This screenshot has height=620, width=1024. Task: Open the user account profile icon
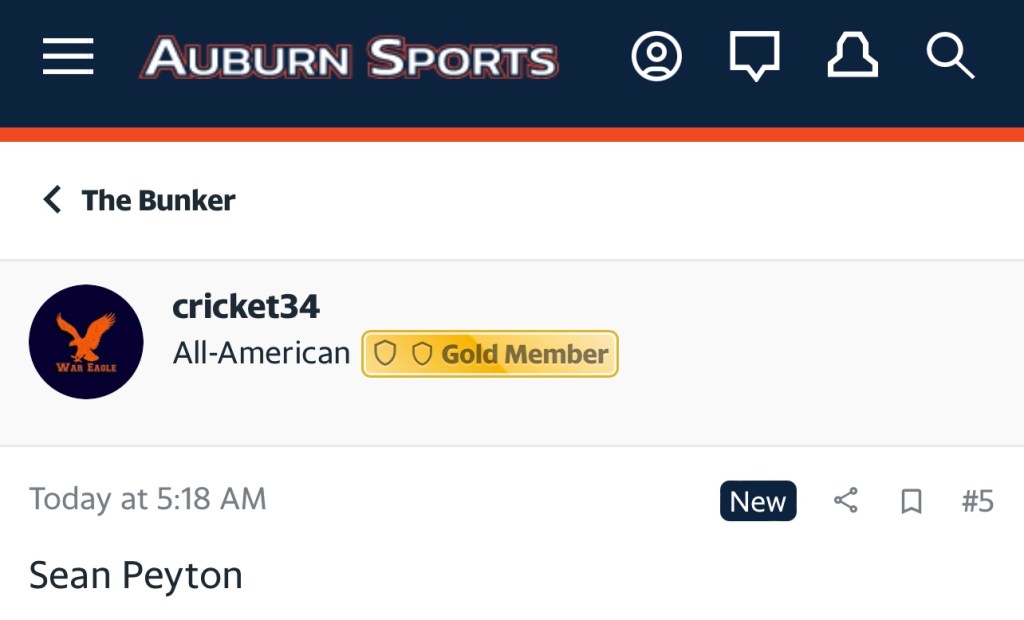(x=656, y=57)
